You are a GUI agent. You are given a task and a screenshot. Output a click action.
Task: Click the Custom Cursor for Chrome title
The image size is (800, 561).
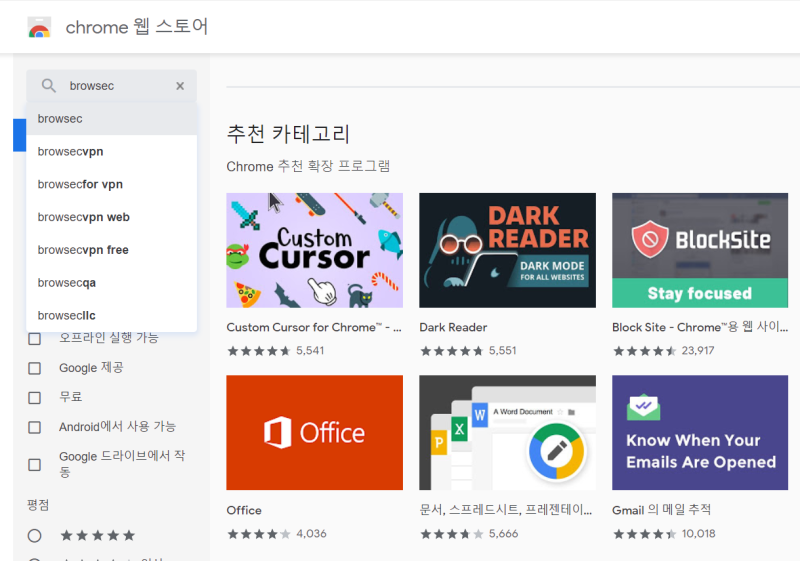pos(314,327)
